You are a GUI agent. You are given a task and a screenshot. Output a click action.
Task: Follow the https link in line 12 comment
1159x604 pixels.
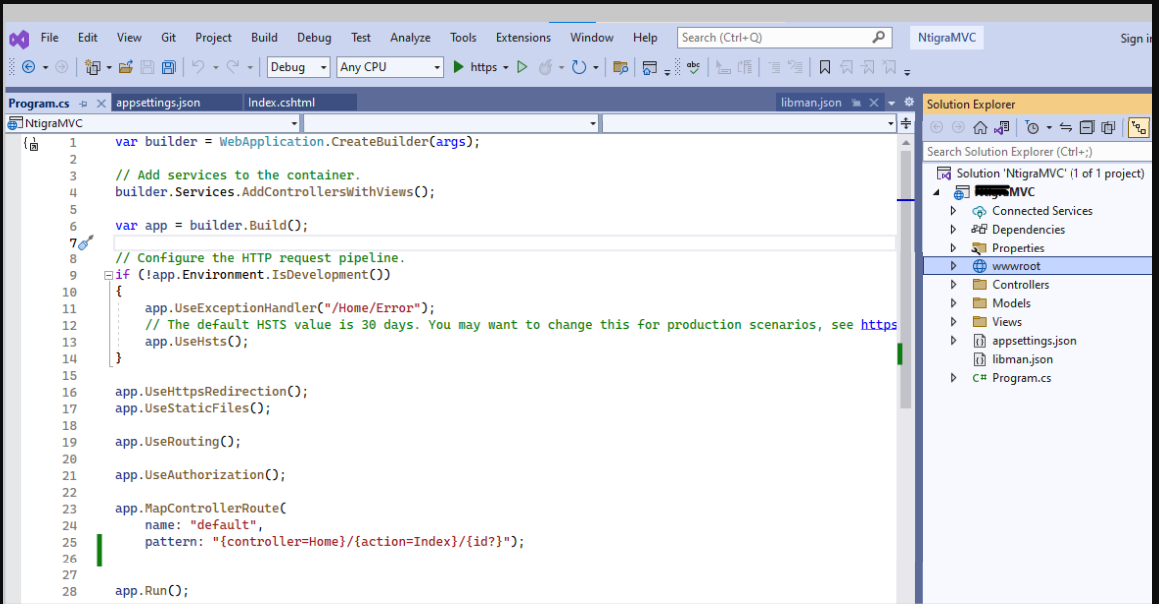coord(879,325)
